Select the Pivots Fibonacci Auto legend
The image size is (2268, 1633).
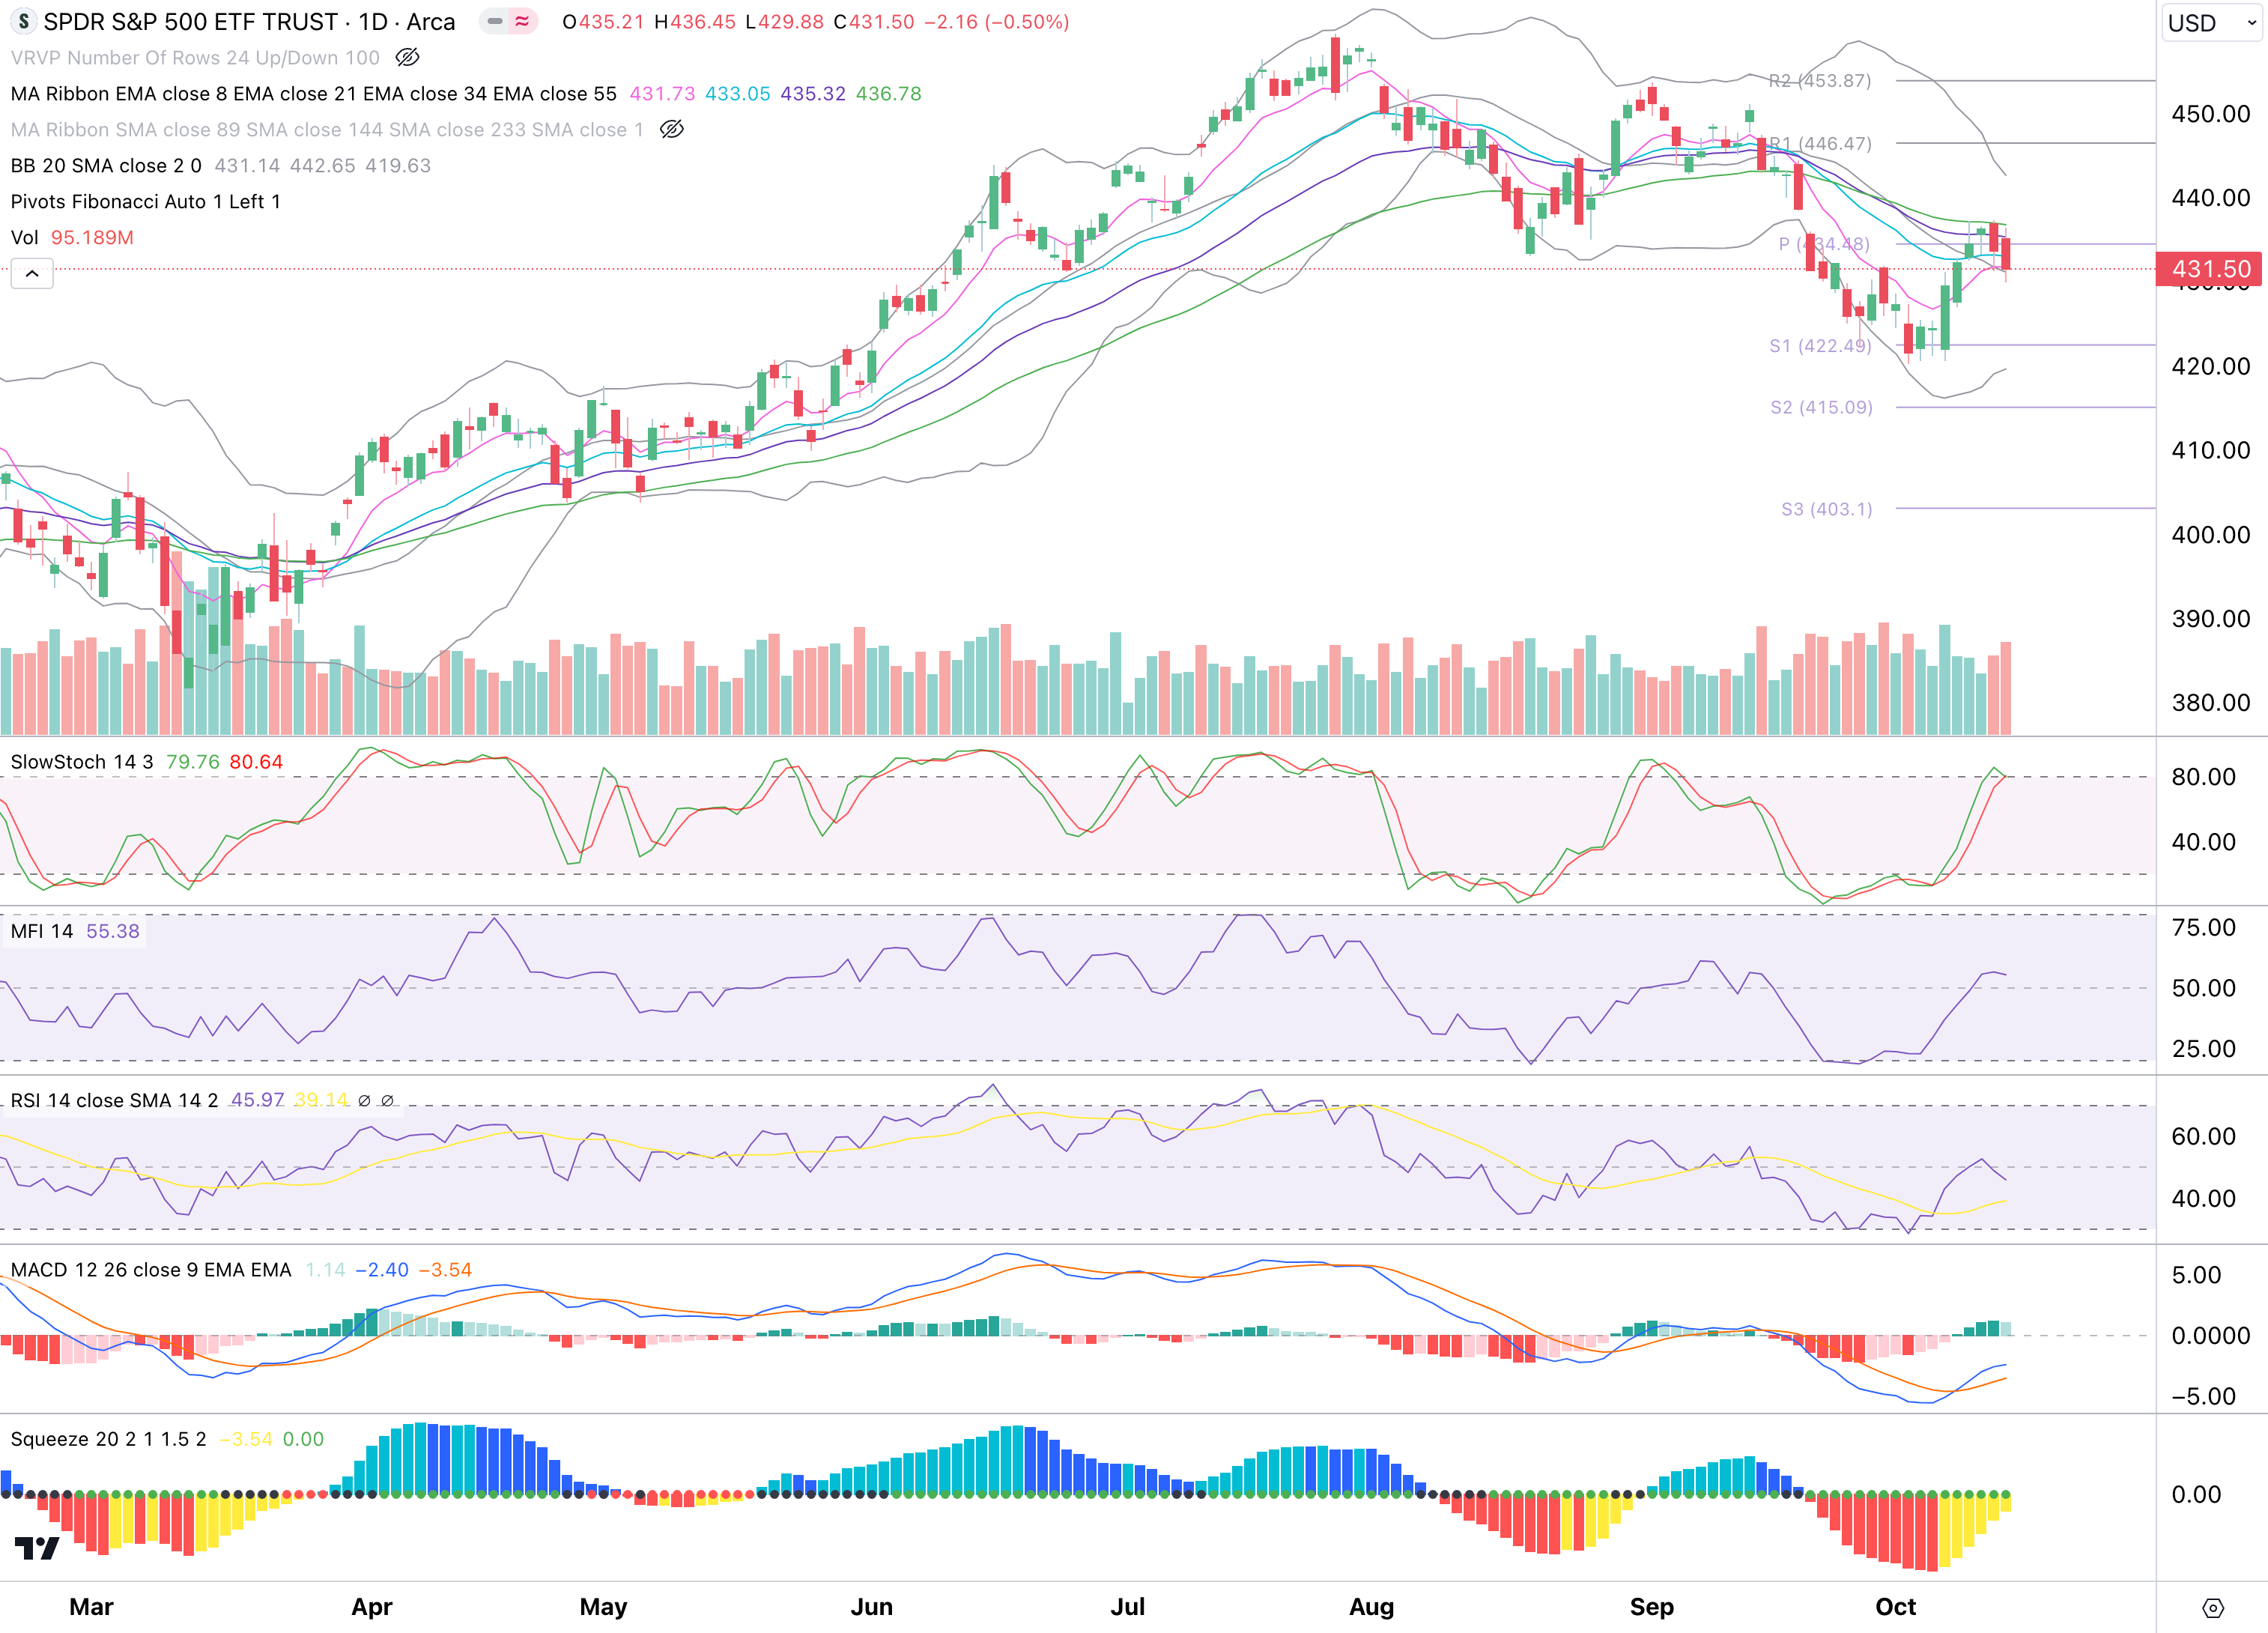145,201
